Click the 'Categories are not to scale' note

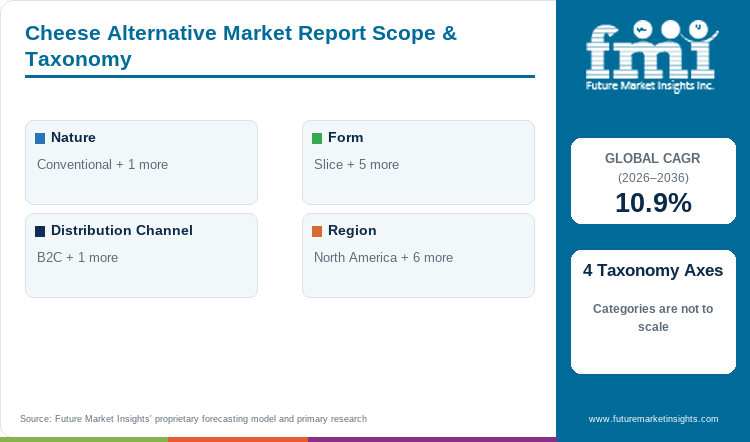click(x=653, y=318)
